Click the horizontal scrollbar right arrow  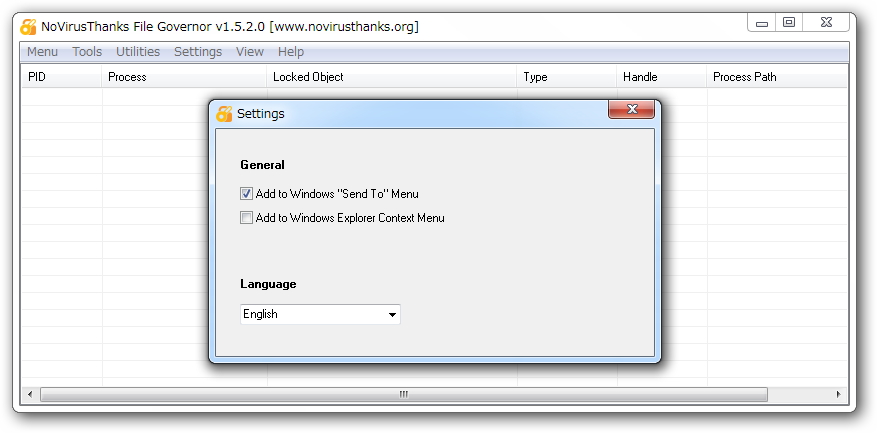tap(838, 394)
